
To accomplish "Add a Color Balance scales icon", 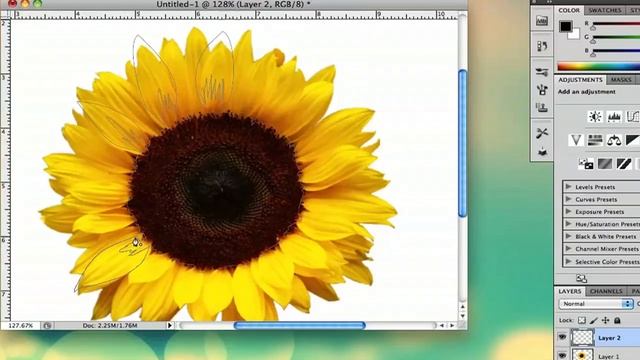I will click(x=614, y=140).
